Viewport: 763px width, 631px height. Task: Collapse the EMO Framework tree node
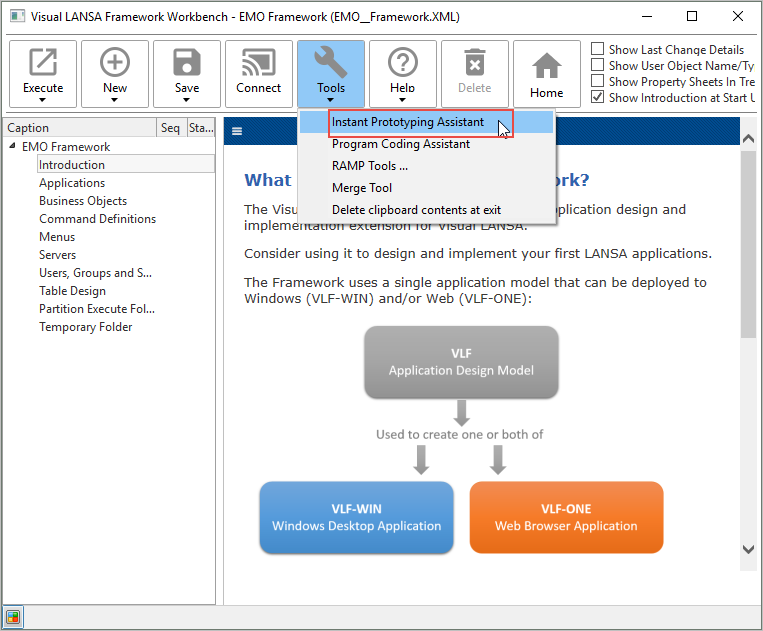(13, 146)
